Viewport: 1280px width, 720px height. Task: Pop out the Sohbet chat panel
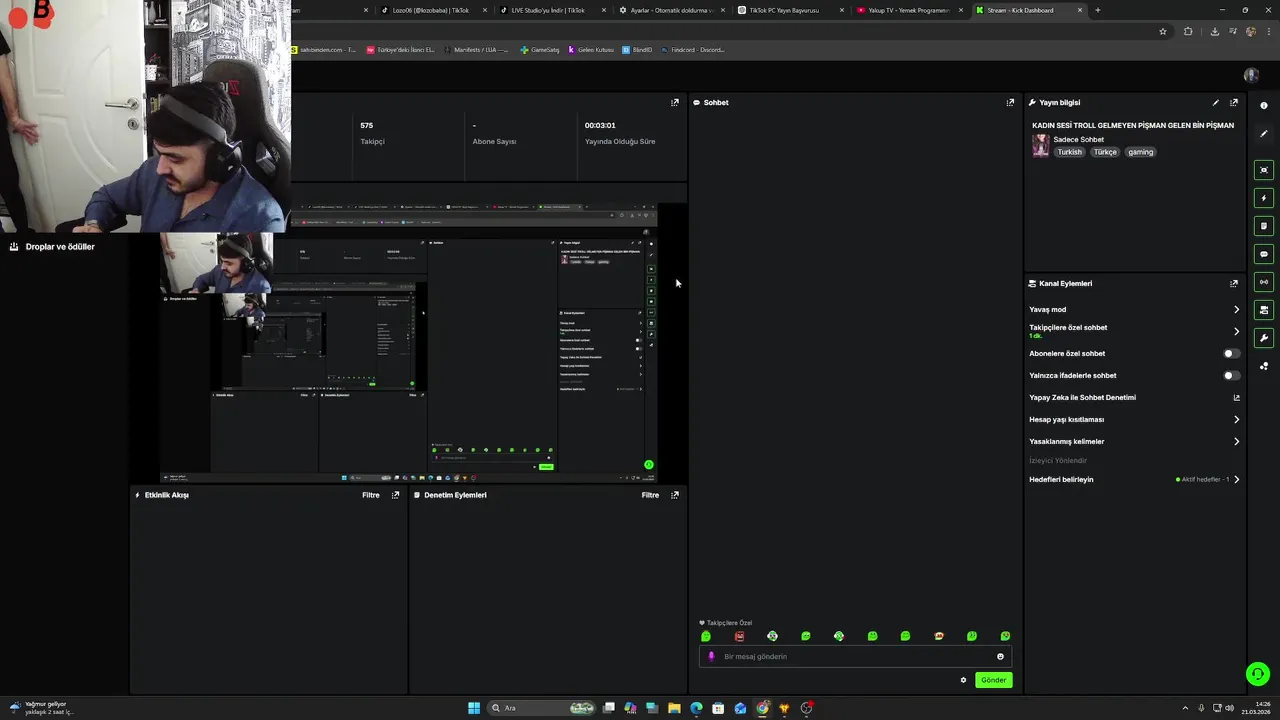pos(1010,102)
